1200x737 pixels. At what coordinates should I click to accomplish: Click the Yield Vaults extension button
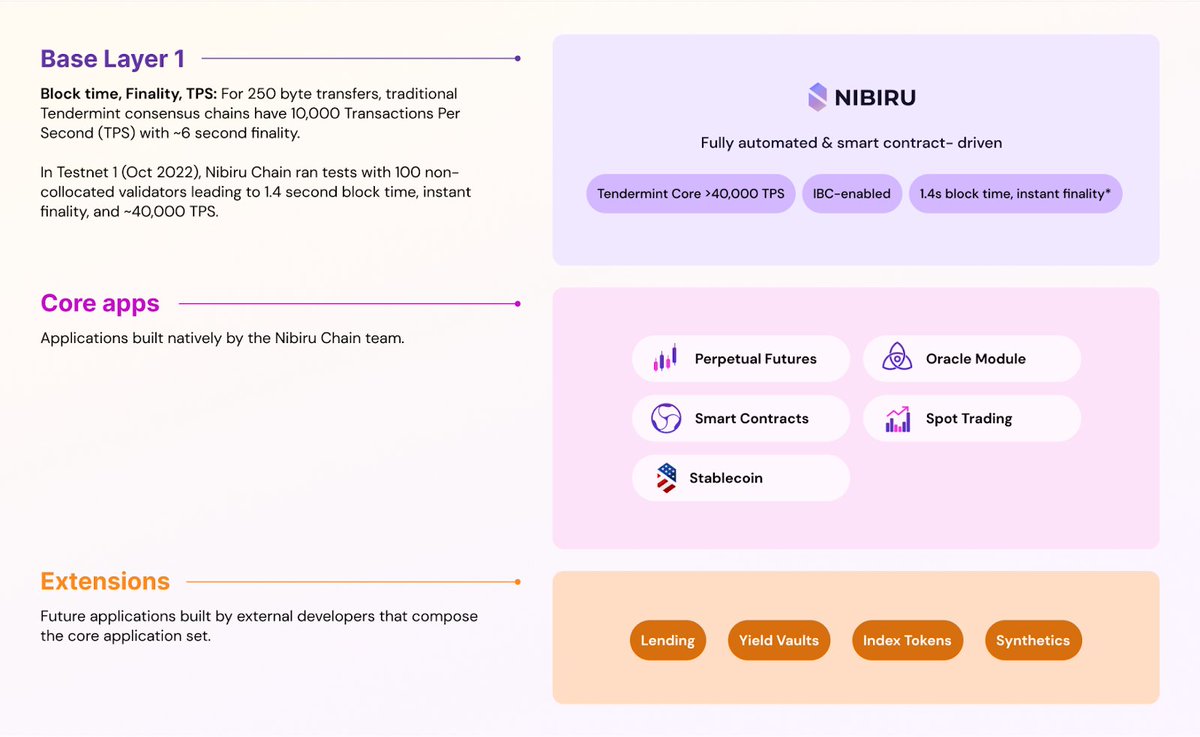(x=779, y=640)
